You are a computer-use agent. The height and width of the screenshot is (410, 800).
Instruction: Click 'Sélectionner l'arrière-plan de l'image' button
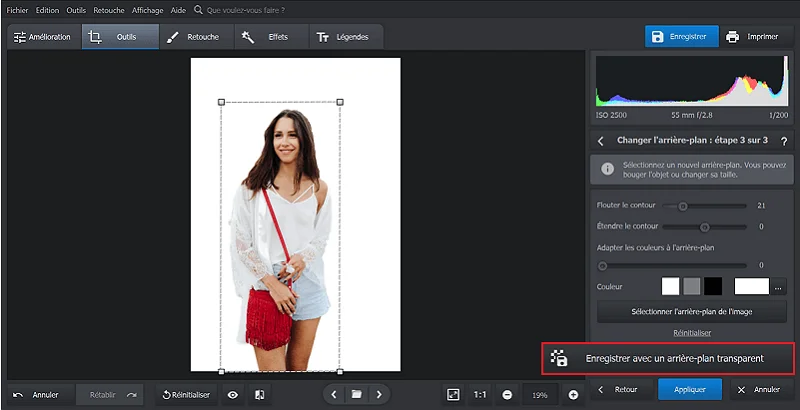[x=692, y=312]
